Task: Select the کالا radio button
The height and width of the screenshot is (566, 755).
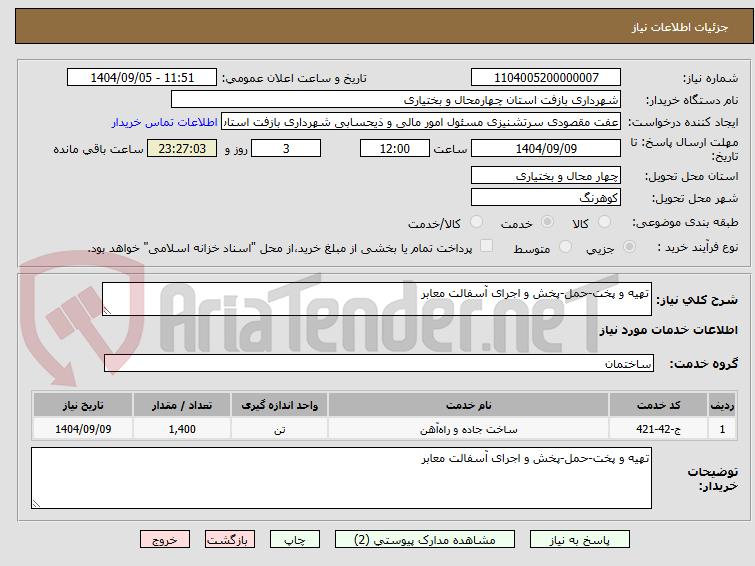Action: click(x=604, y=222)
